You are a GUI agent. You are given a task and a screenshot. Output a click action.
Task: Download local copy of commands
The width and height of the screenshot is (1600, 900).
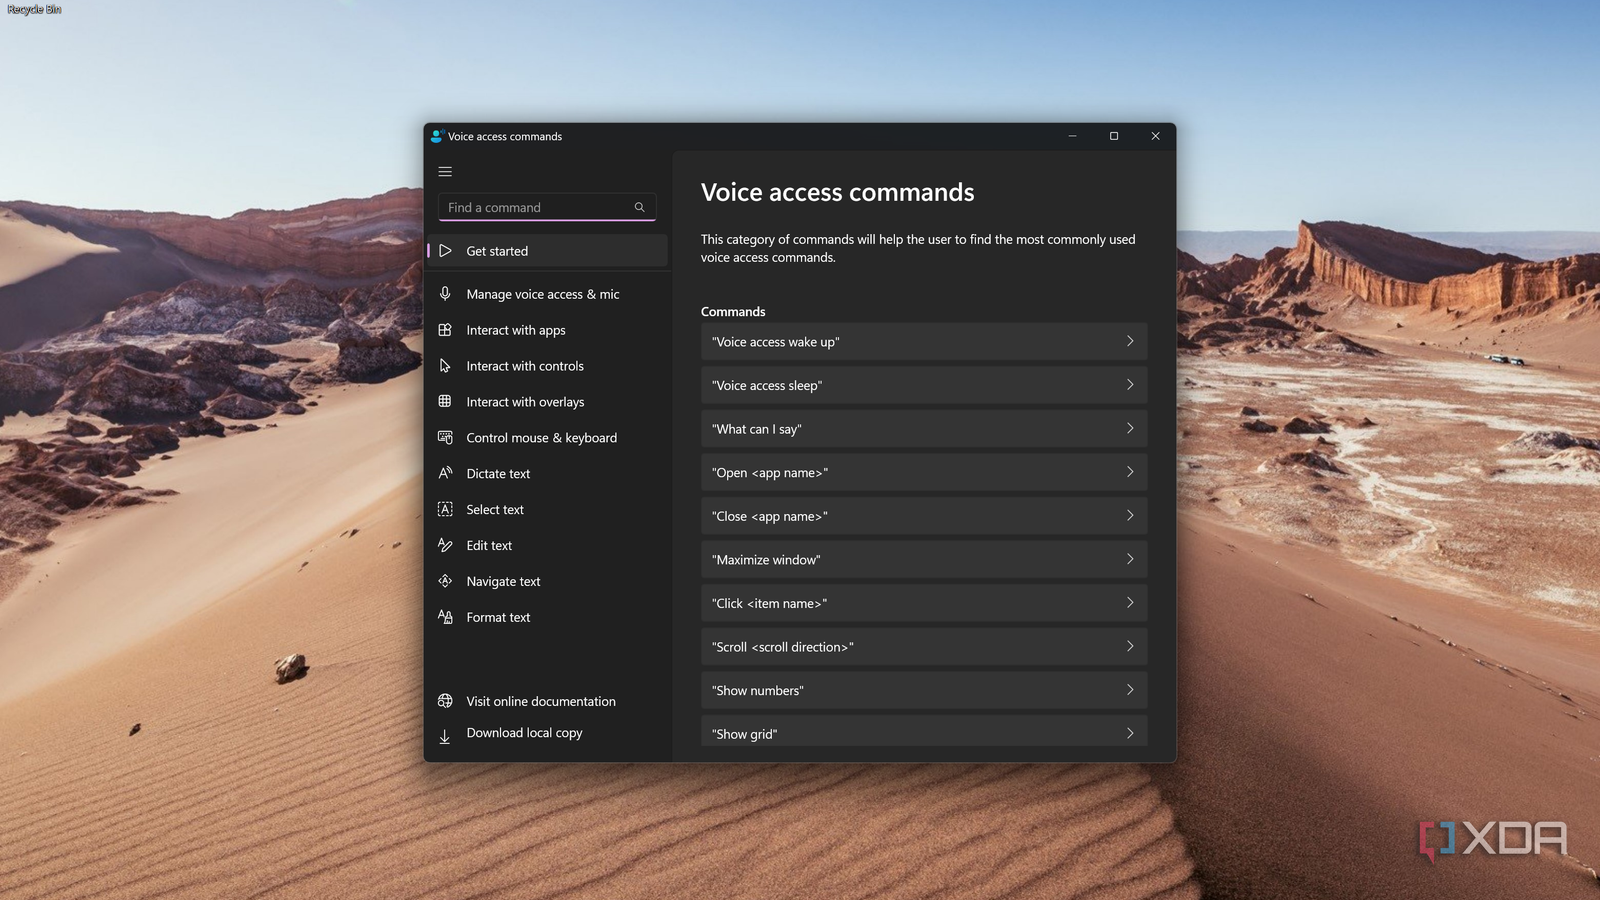(x=524, y=733)
